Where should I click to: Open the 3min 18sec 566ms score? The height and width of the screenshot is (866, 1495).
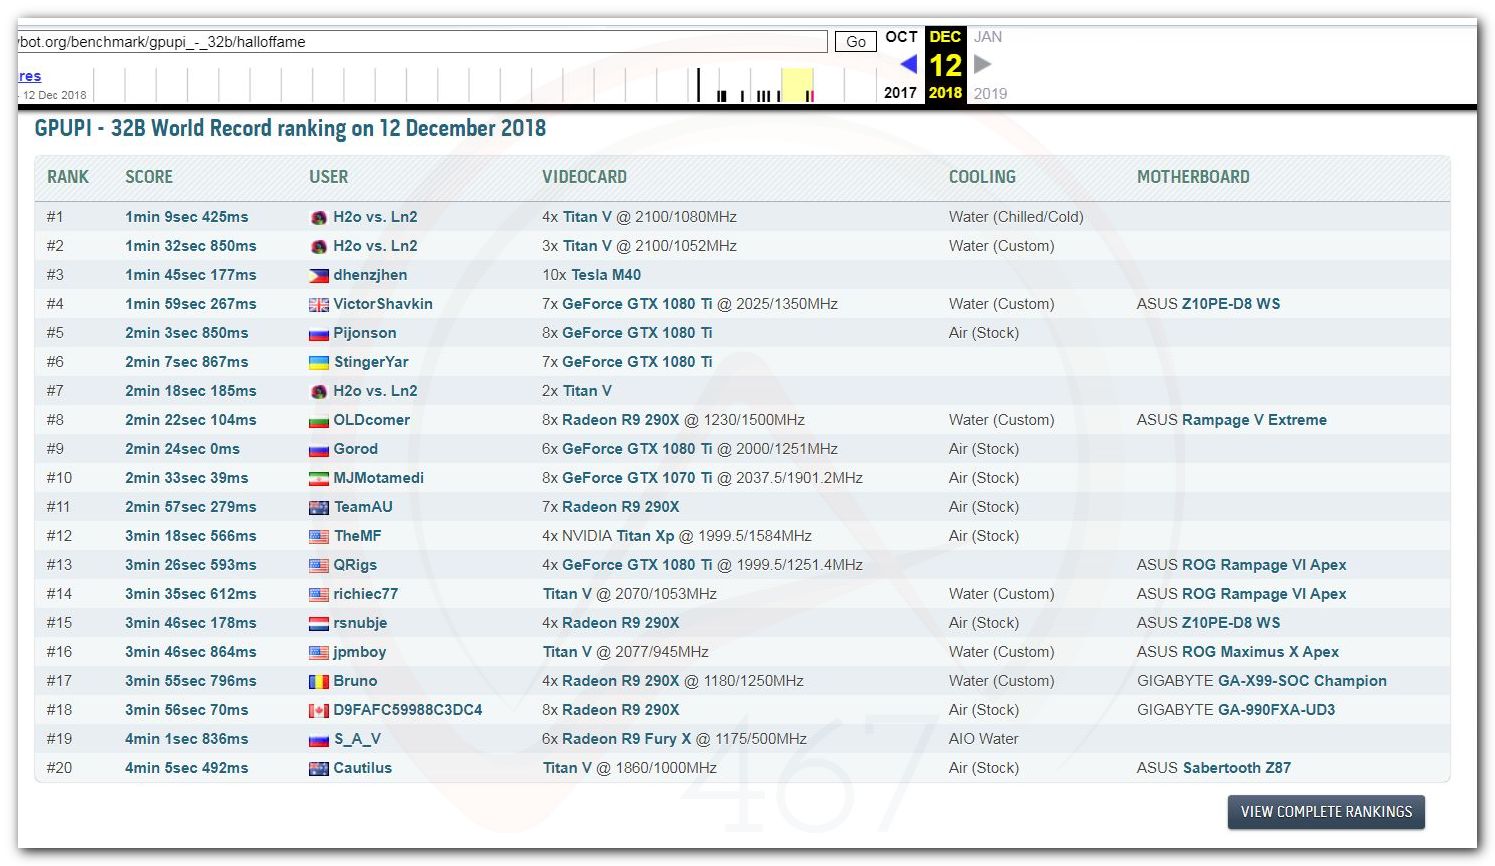(191, 536)
